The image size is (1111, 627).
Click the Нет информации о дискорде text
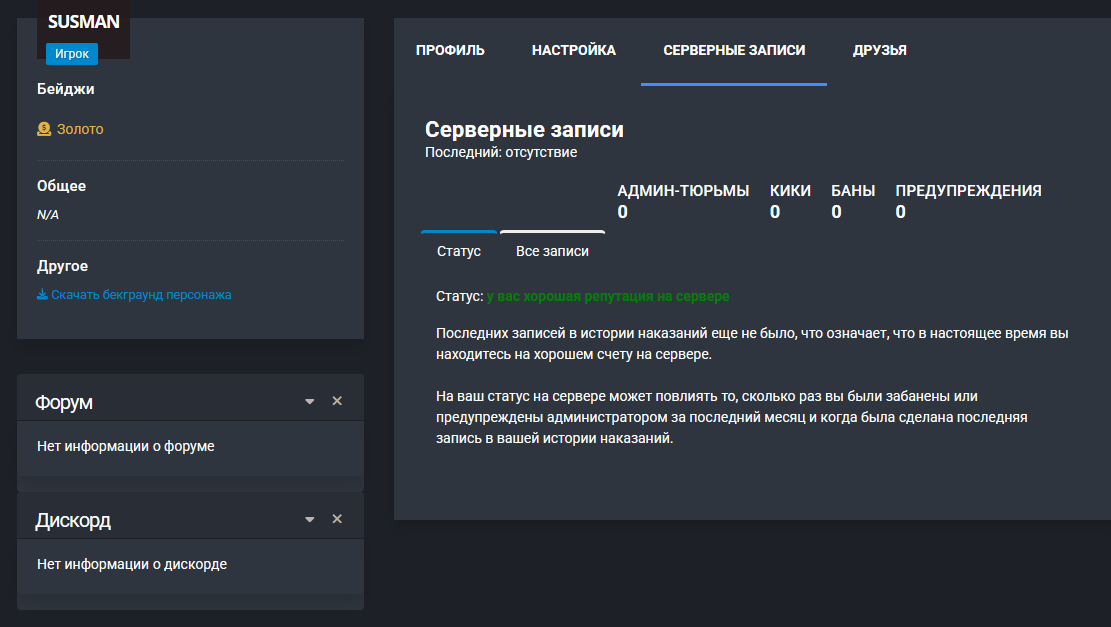click(x=132, y=565)
